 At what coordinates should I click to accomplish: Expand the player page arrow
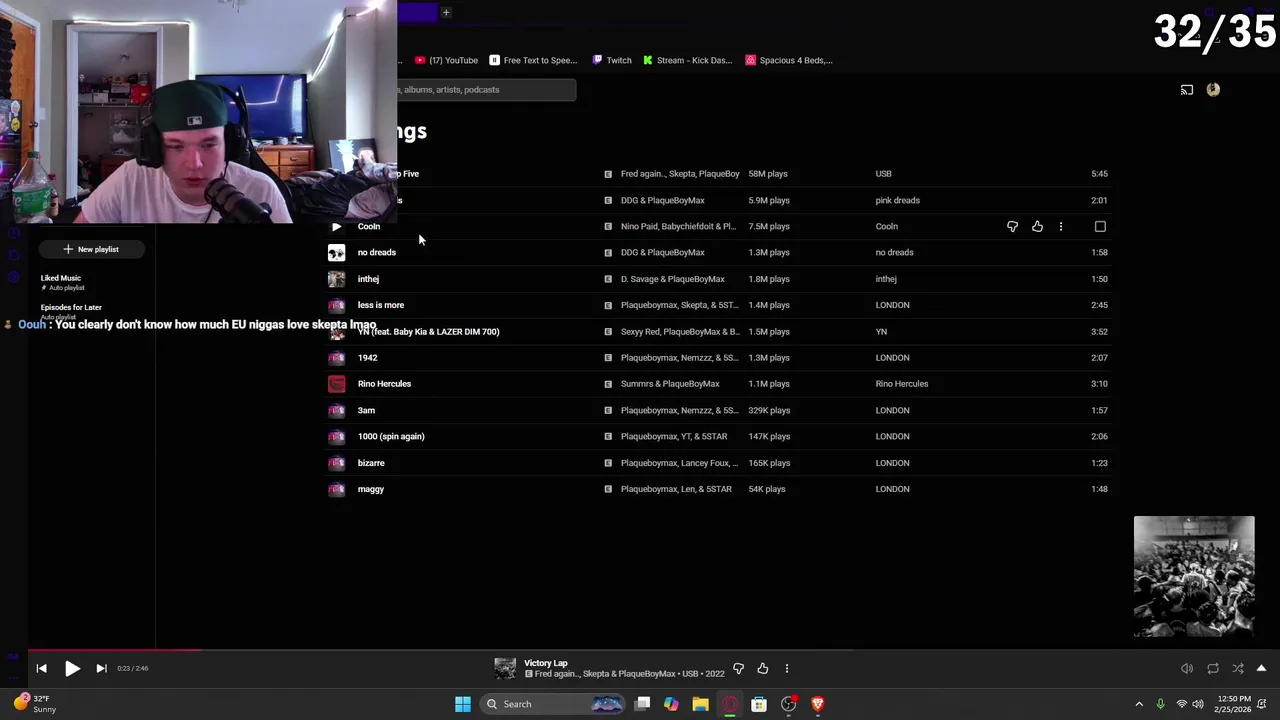point(1261,668)
